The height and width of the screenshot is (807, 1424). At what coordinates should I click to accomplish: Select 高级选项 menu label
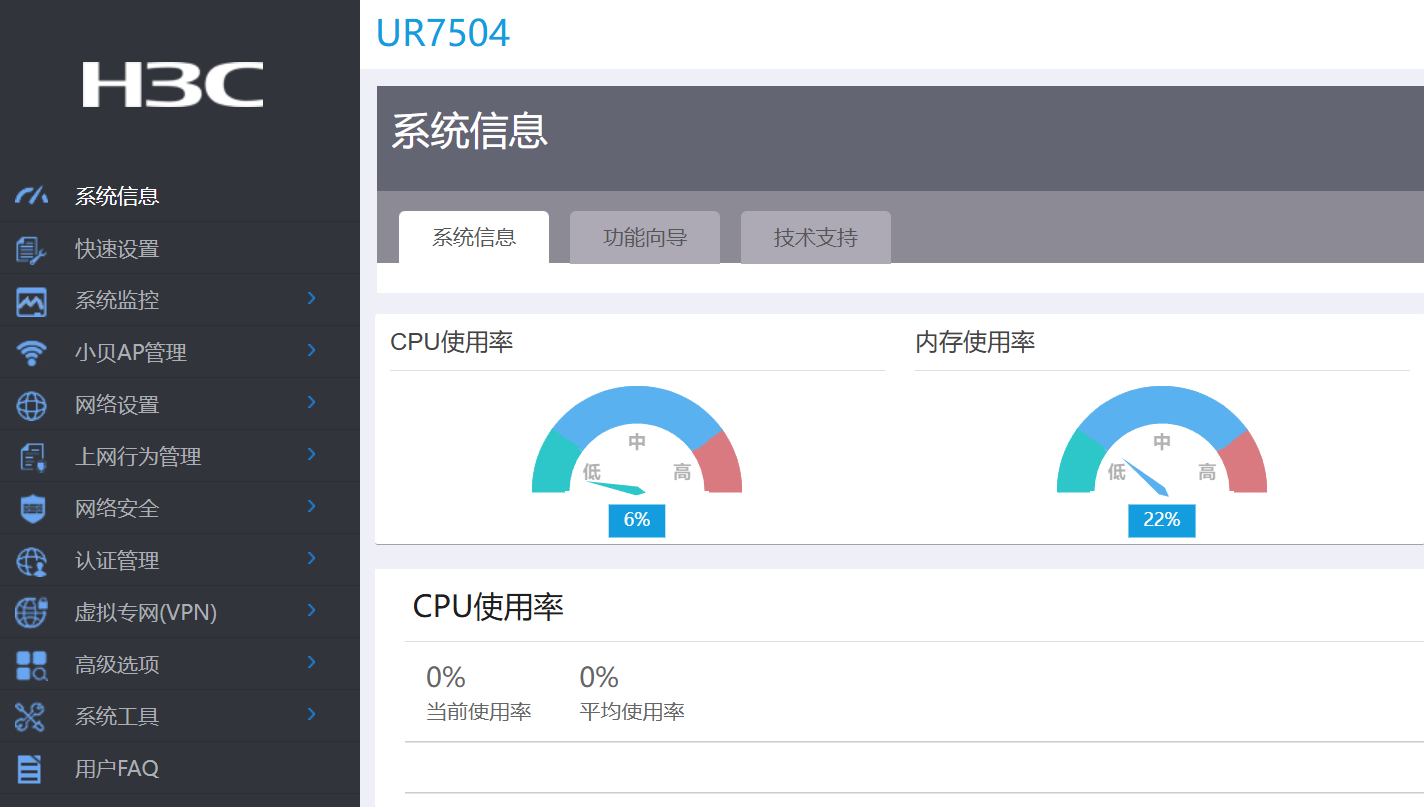[x=117, y=665]
